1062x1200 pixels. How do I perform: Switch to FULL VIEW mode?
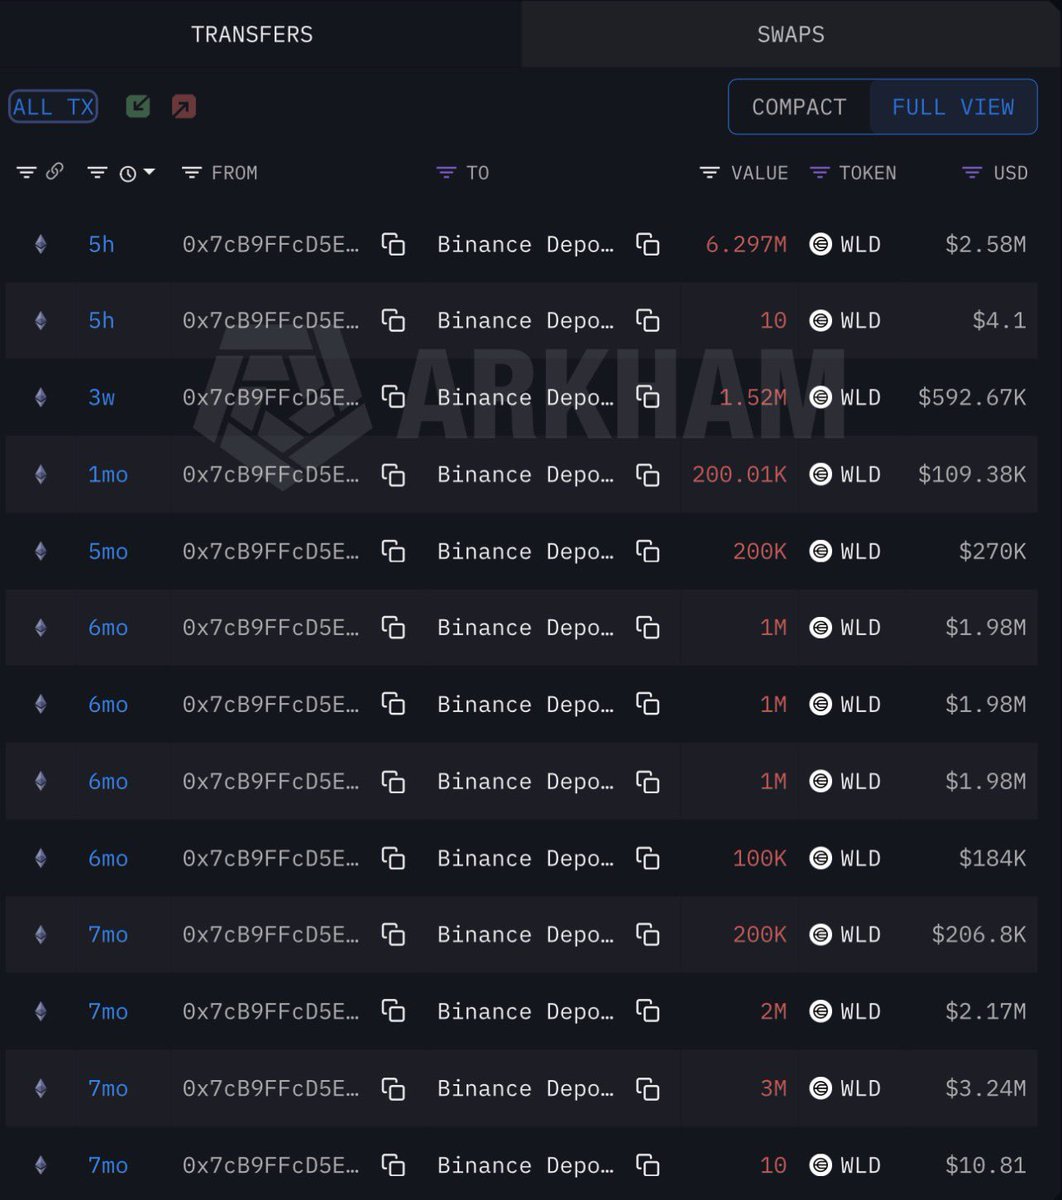pyautogui.click(x=953, y=107)
